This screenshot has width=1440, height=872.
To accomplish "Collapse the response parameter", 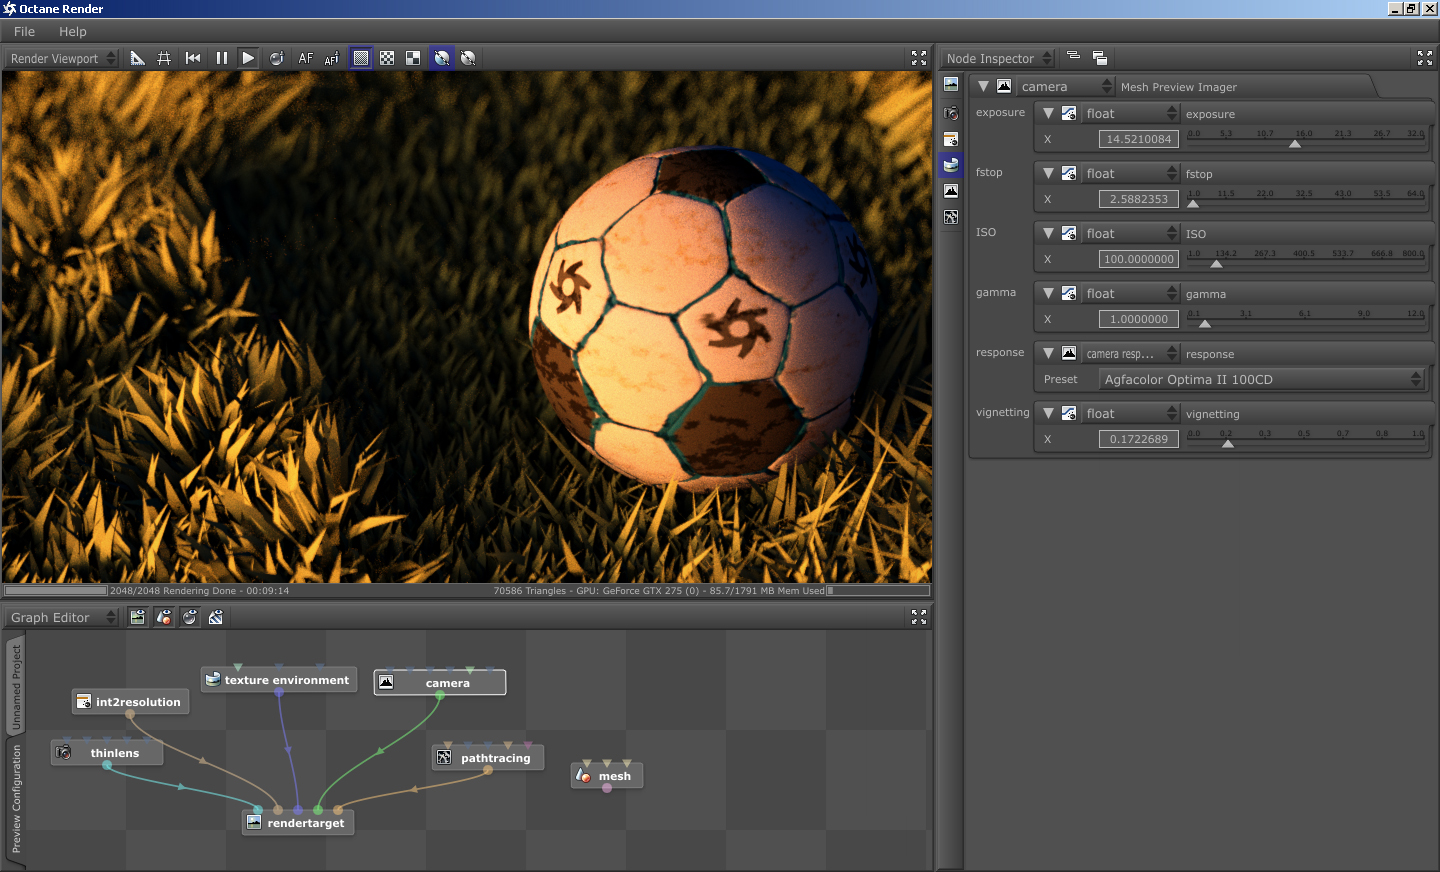I will point(1048,353).
